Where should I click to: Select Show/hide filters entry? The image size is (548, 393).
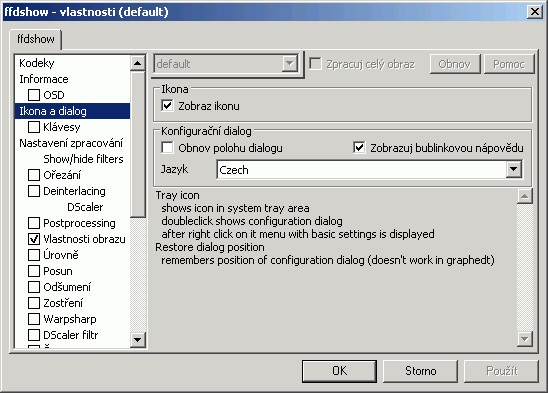tap(84, 159)
